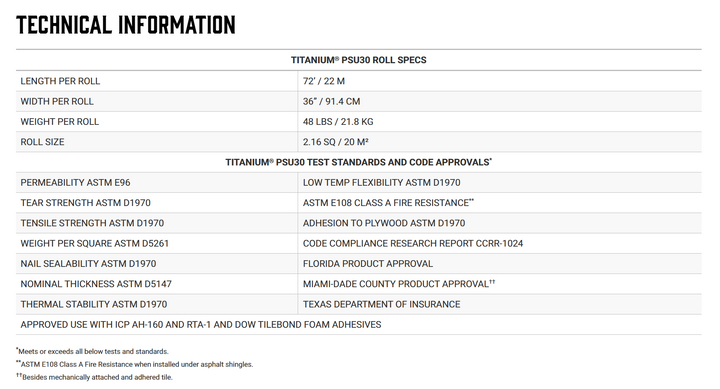720x389 pixels.
Task: Select the 36" / 91.4 CM value
Action: tap(332, 101)
